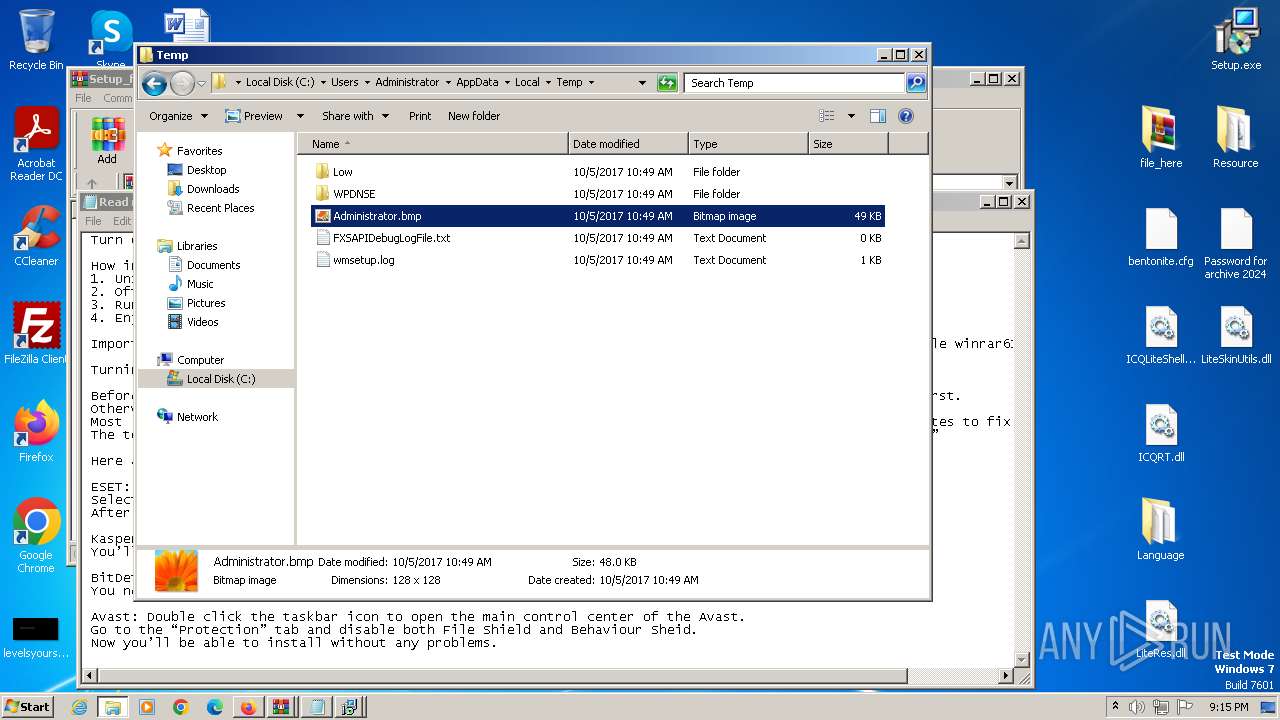Viewport: 1280px width, 720px height.
Task: Open the Music library
Action: [x=199, y=284]
